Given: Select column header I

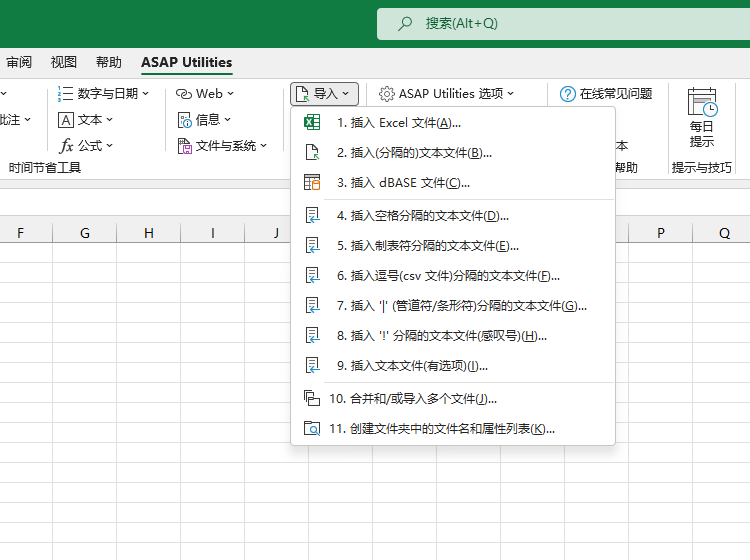Looking at the screenshot, I should coord(213,233).
